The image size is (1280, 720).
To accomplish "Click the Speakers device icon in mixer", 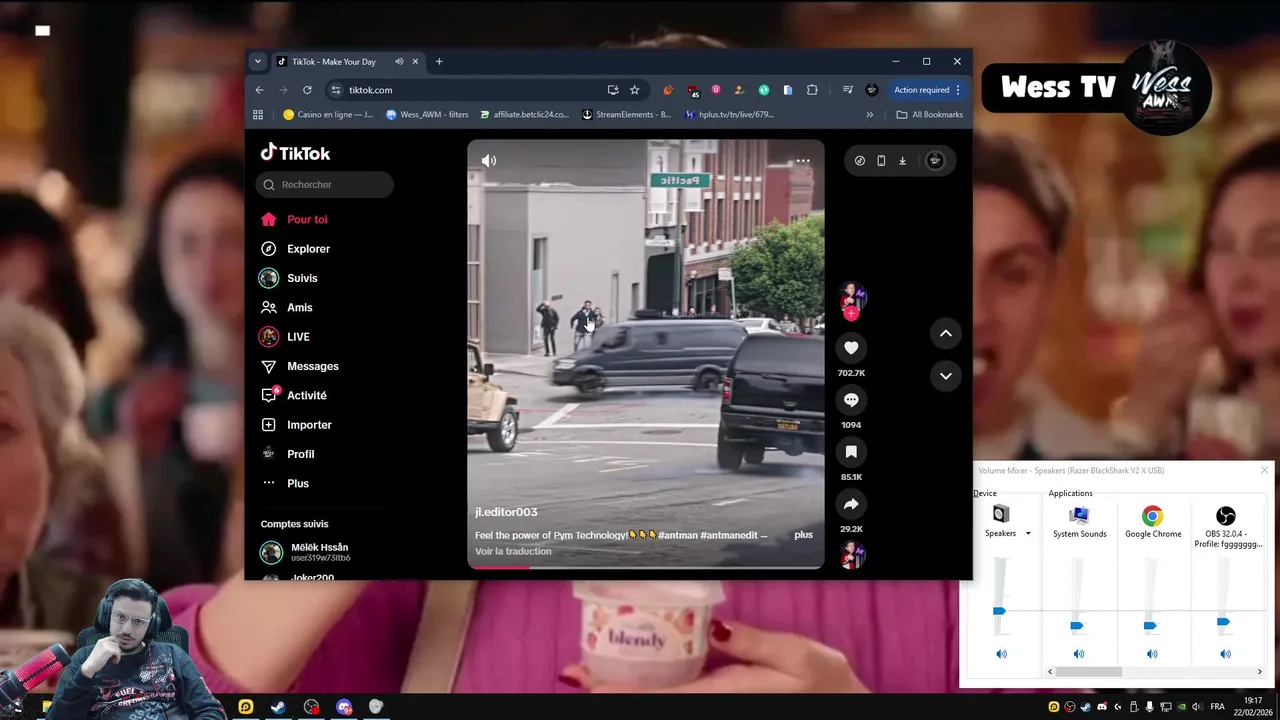I will point(1000,514).
